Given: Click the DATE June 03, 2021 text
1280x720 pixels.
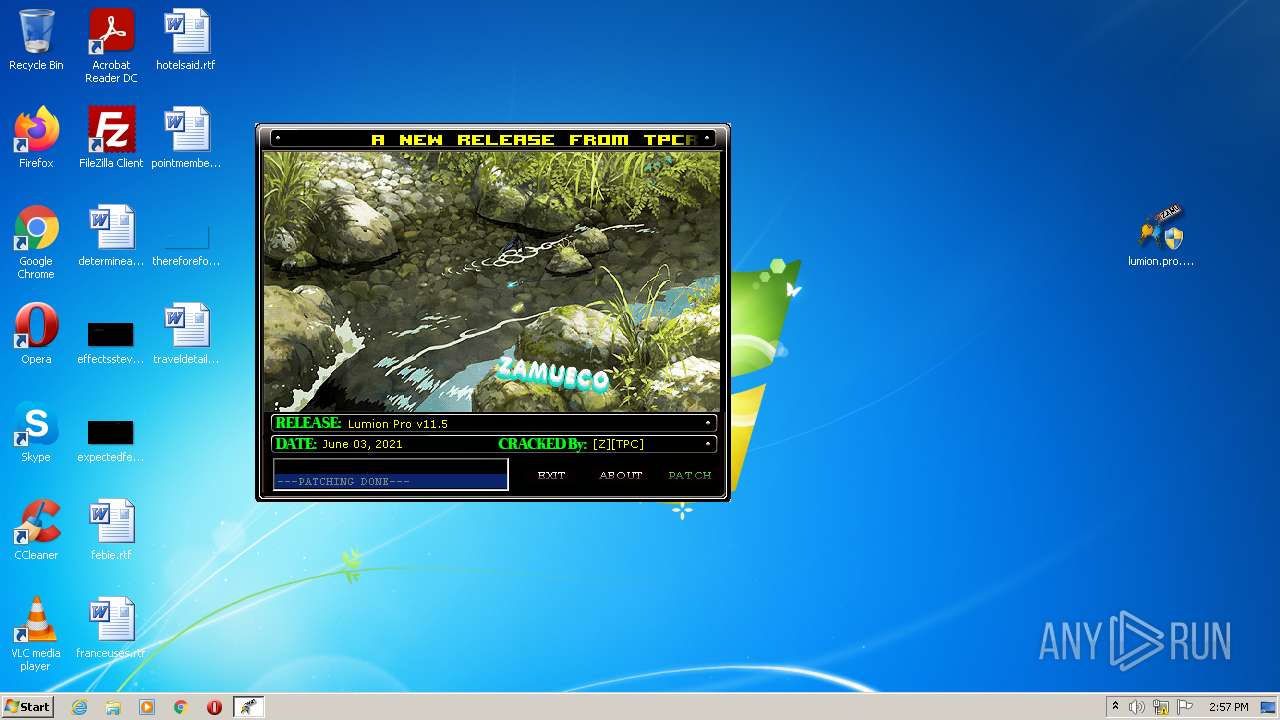Looking at the screenshot, I should (x=339, y=444).
